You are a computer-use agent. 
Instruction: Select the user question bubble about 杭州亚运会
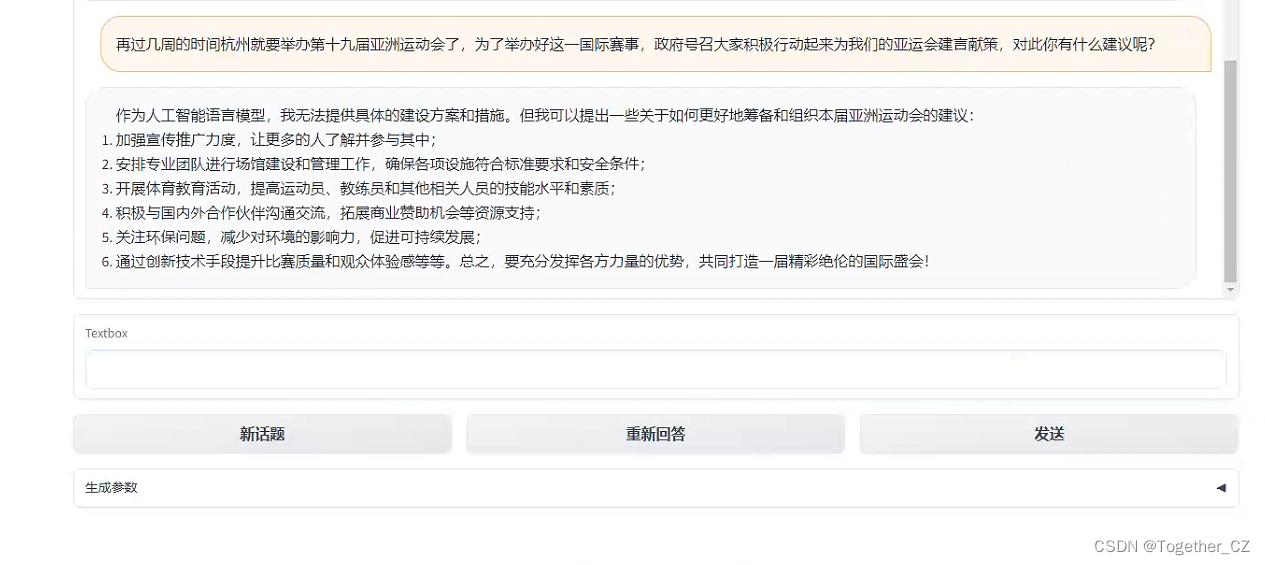(655, 44)
